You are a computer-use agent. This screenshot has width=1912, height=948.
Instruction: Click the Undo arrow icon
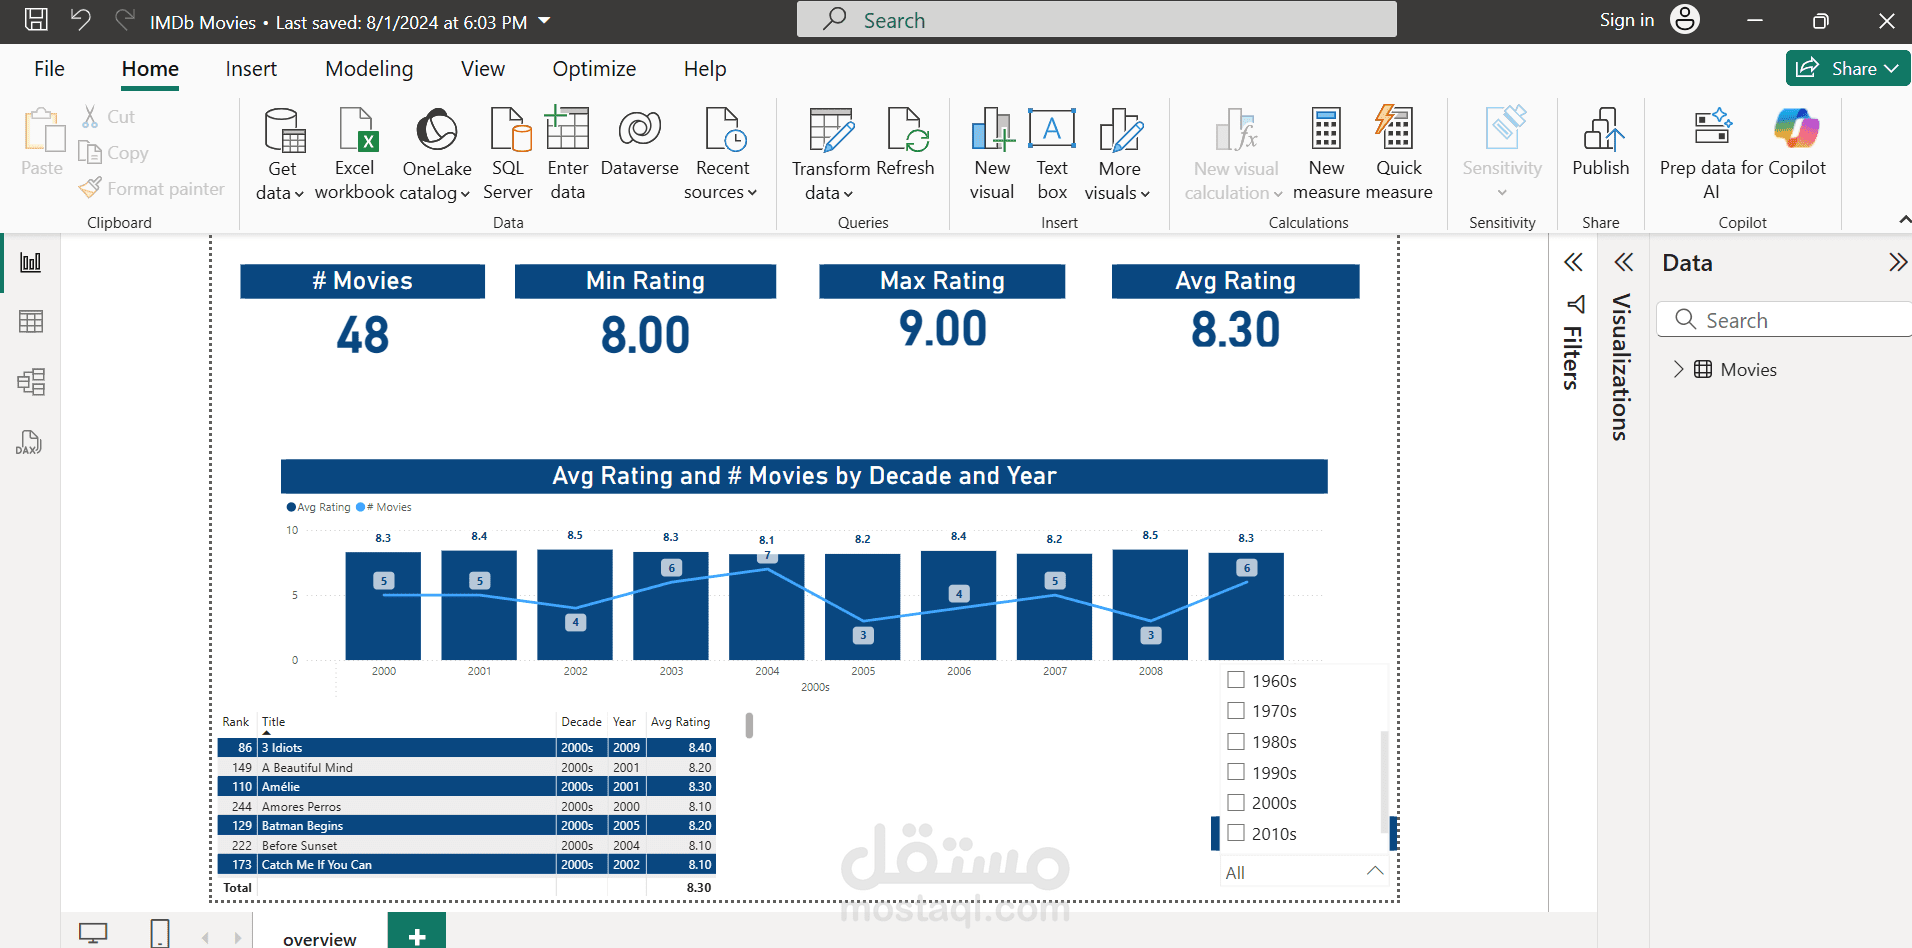[81, 19]
